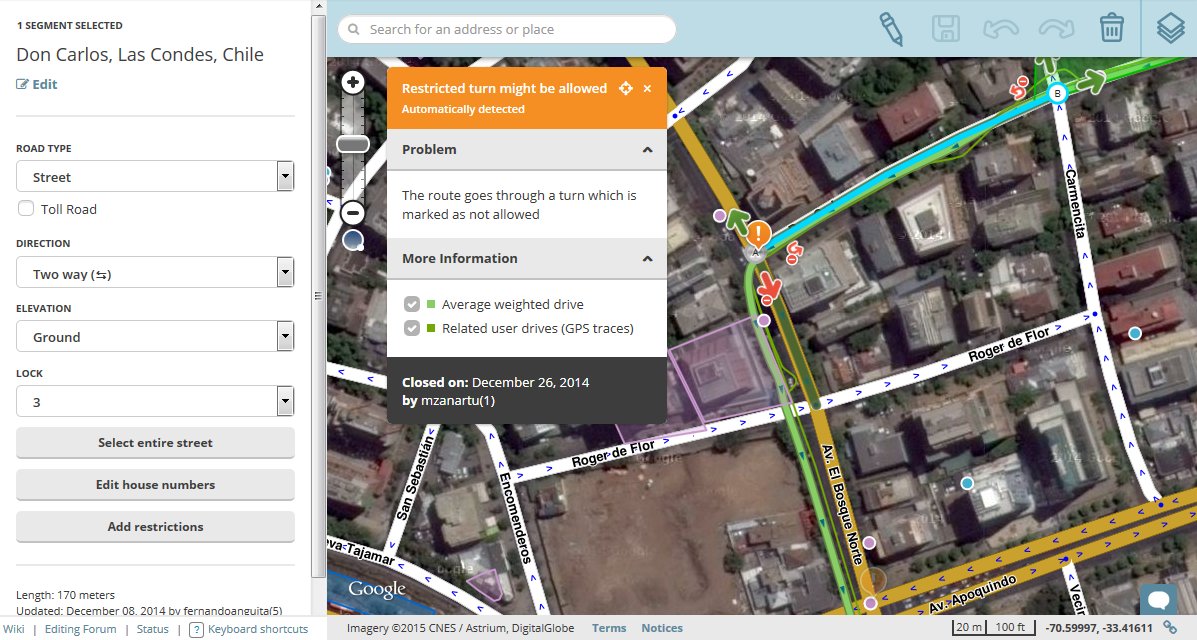Click the Google logo on map
The height and width of the screenshot is (640, 1197).
(x=377, y=590)
